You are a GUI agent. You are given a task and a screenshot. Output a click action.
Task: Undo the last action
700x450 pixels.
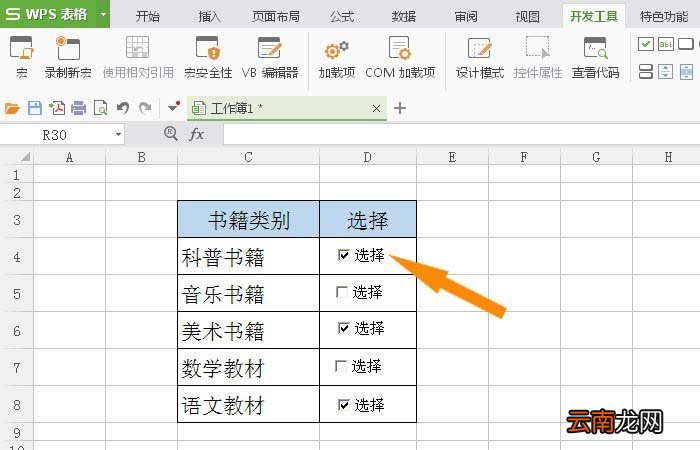point(123,108)
